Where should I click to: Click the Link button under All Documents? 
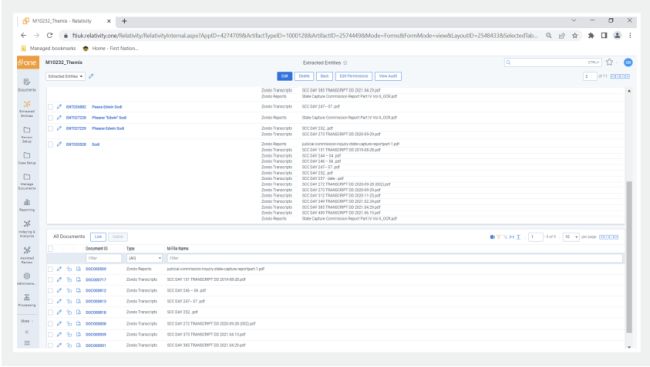coord(98,237)
